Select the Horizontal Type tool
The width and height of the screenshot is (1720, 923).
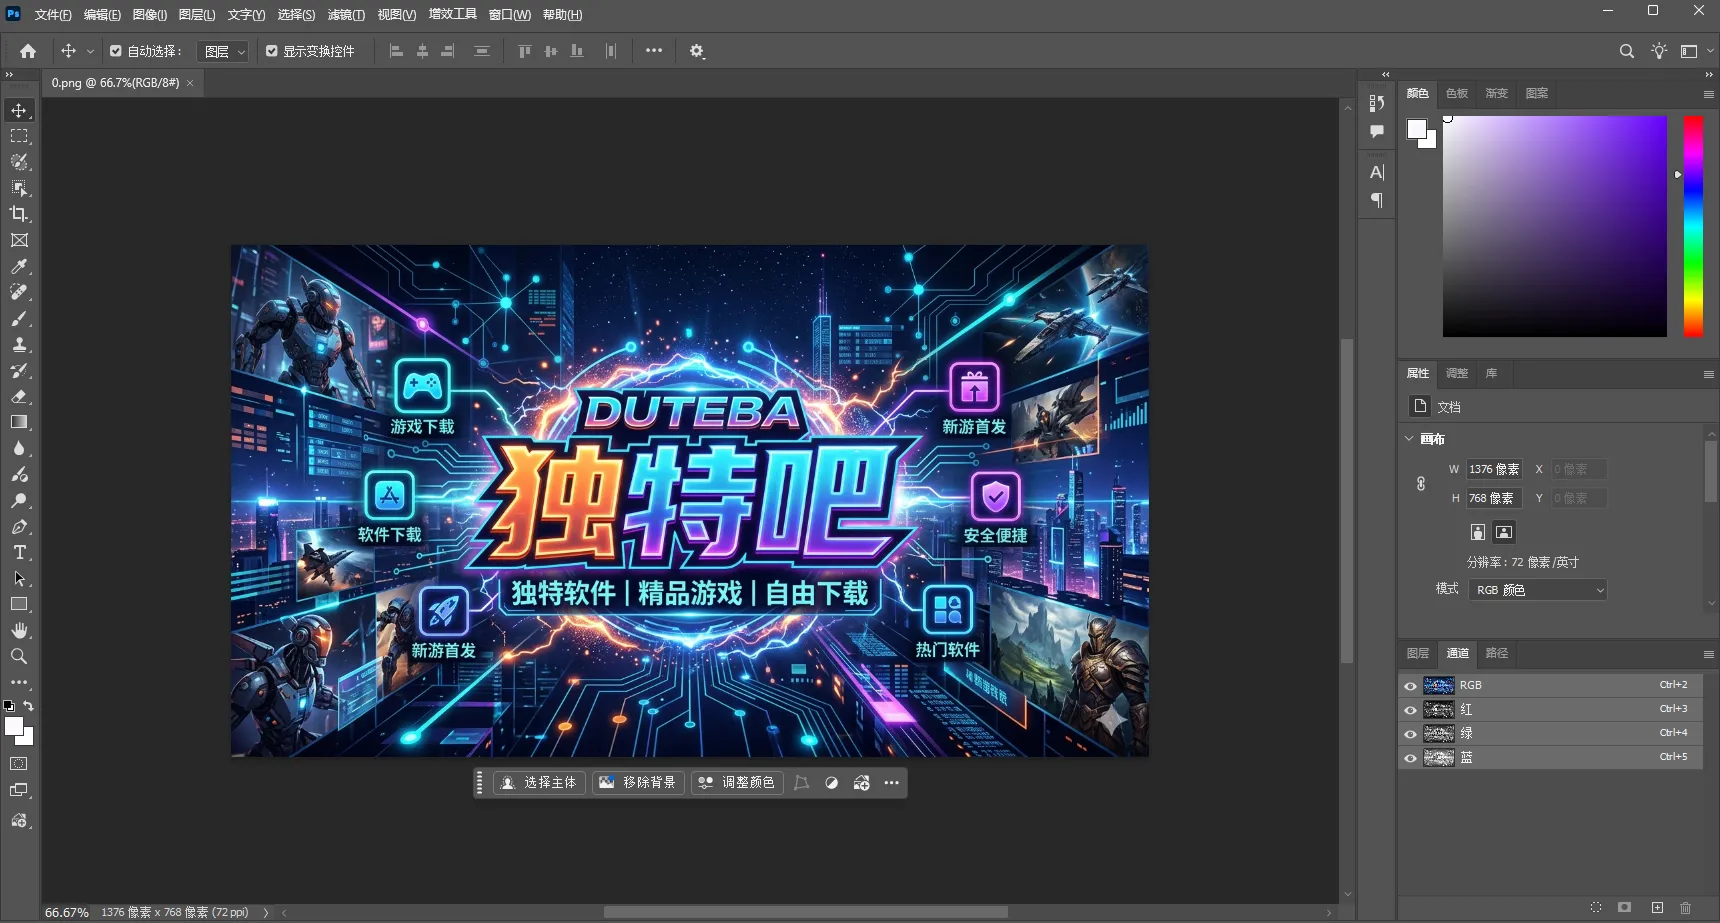click(18, 552)
